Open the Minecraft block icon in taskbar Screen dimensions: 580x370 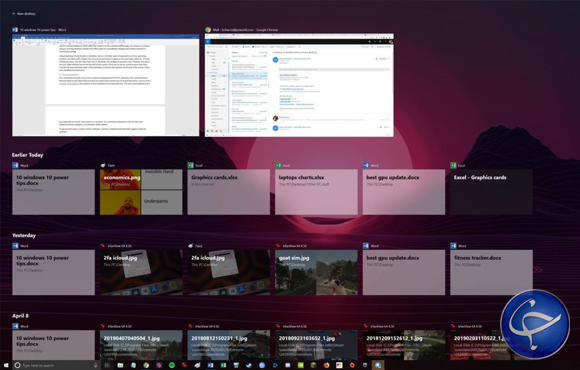pyautogui.click(x=313, y=365)
